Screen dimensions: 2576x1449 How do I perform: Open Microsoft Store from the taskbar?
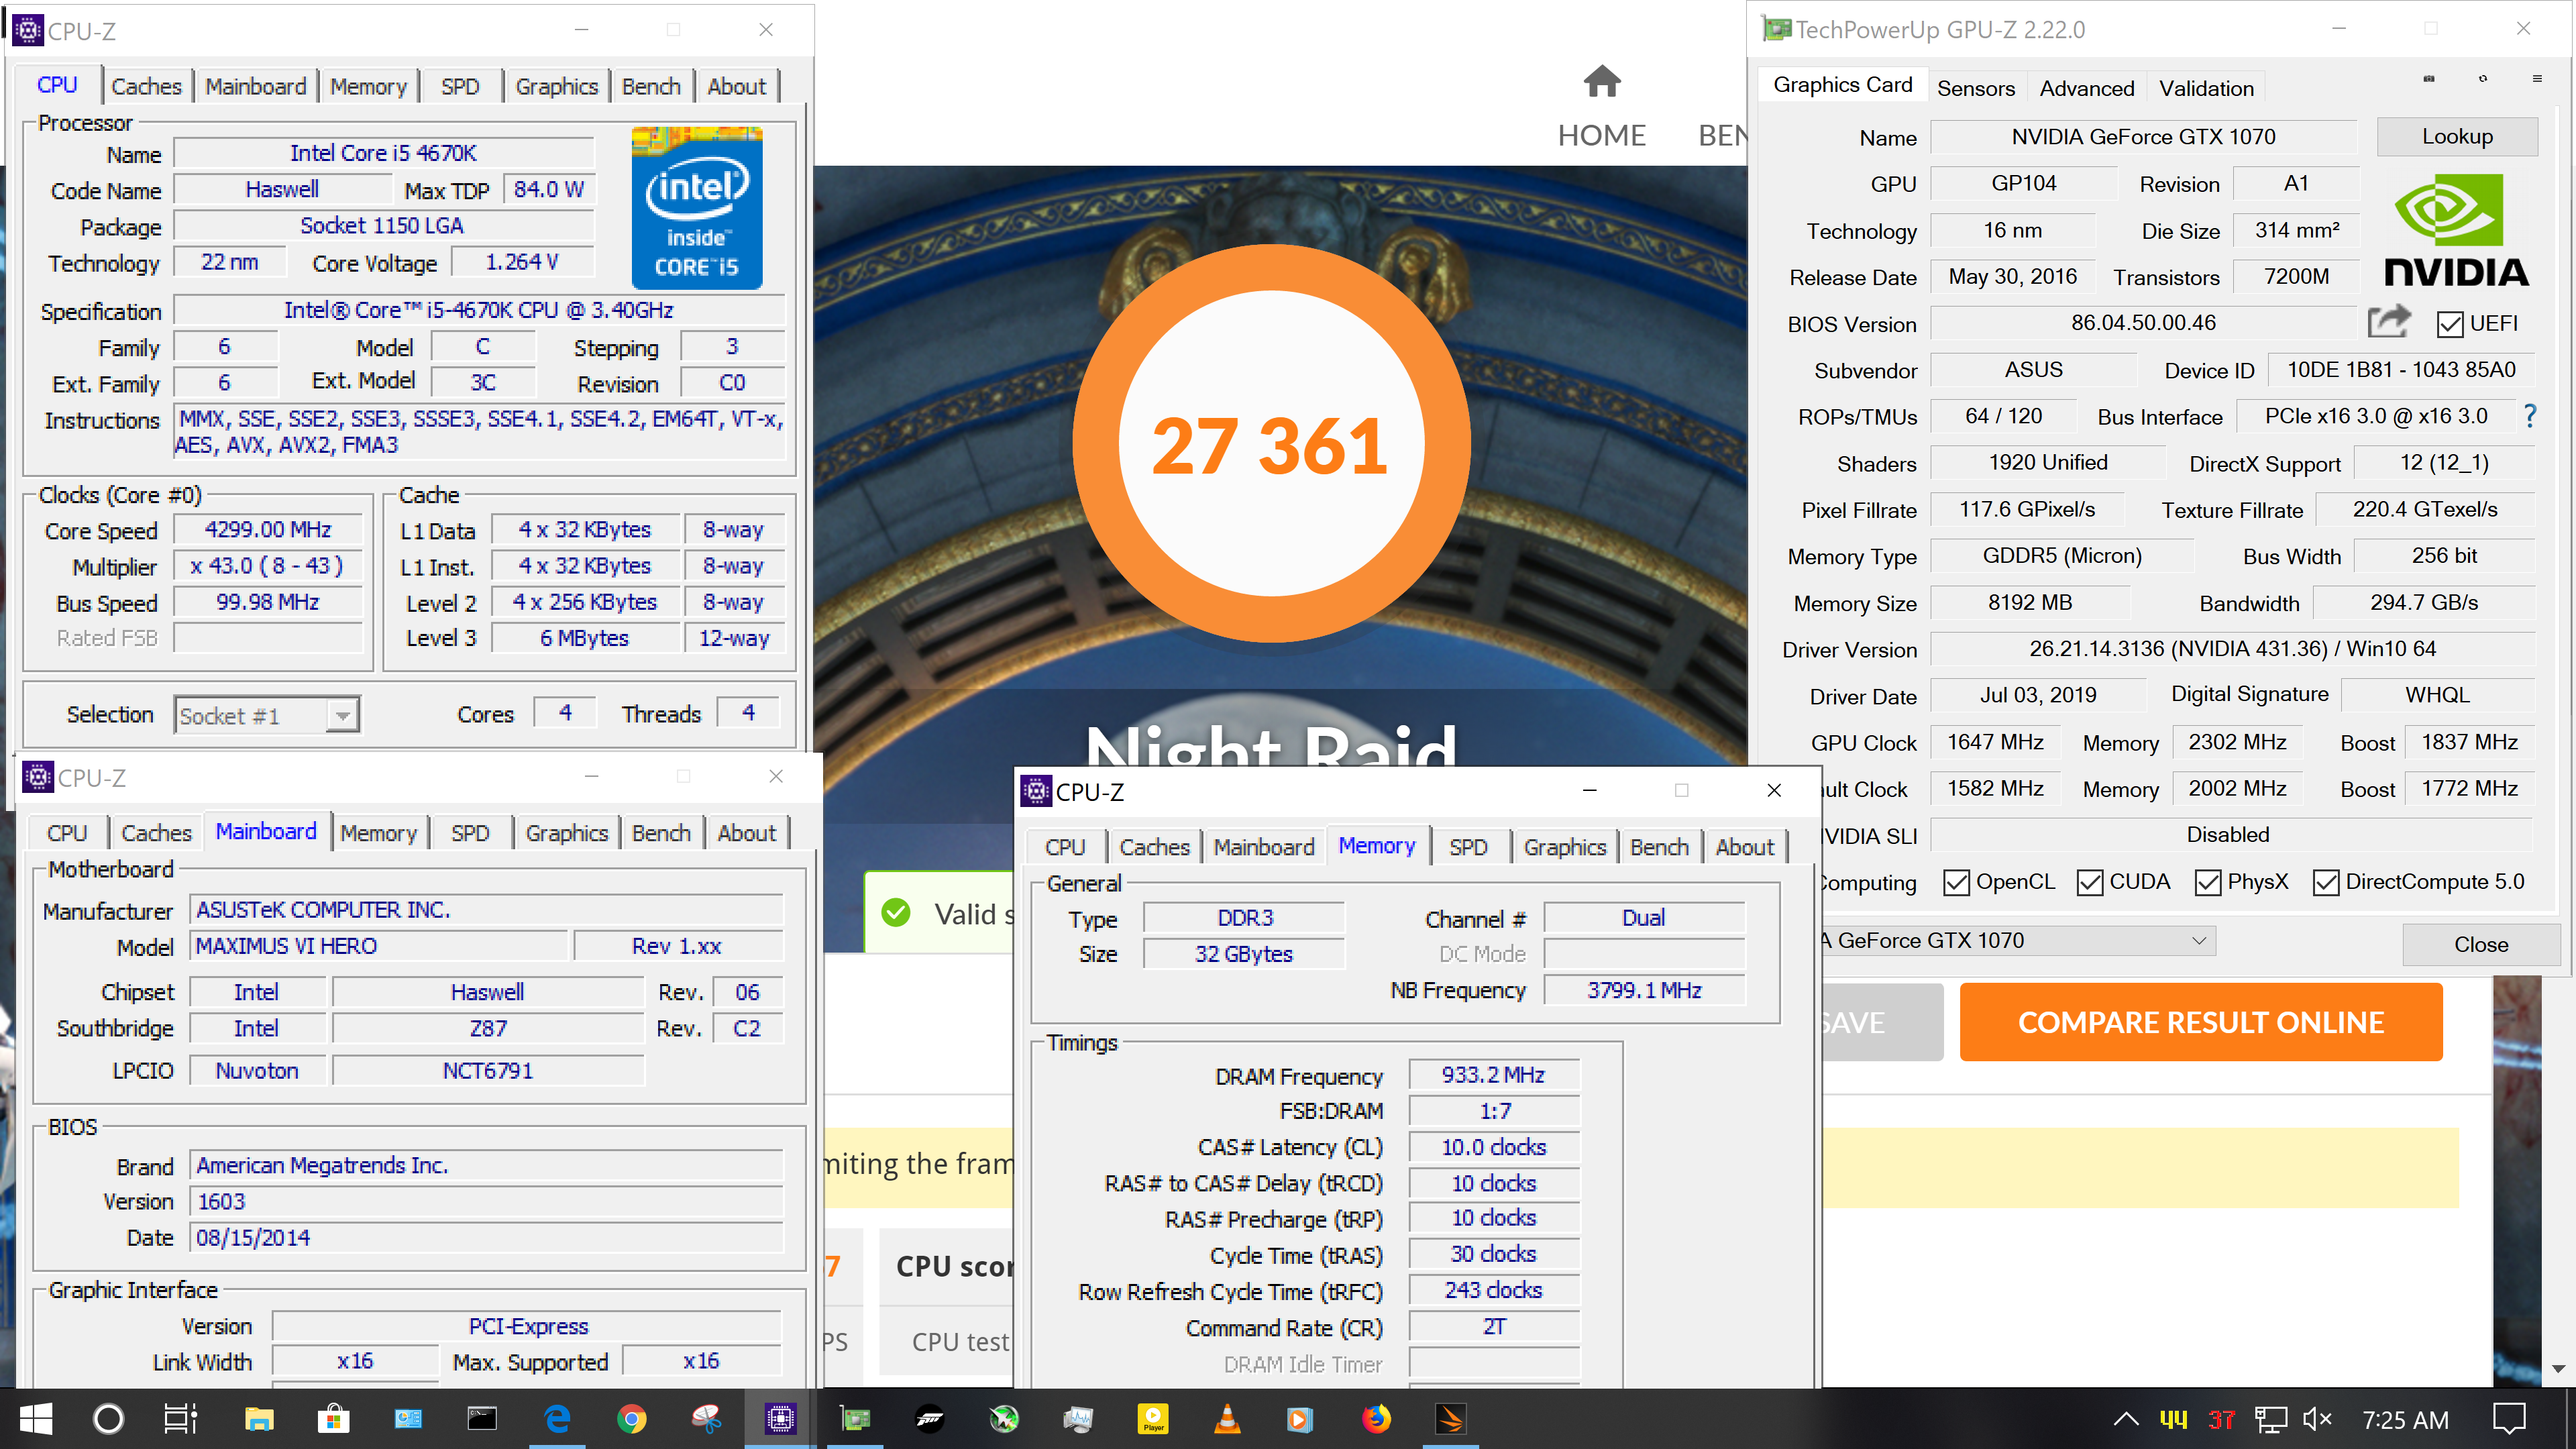coord(333,1419)
